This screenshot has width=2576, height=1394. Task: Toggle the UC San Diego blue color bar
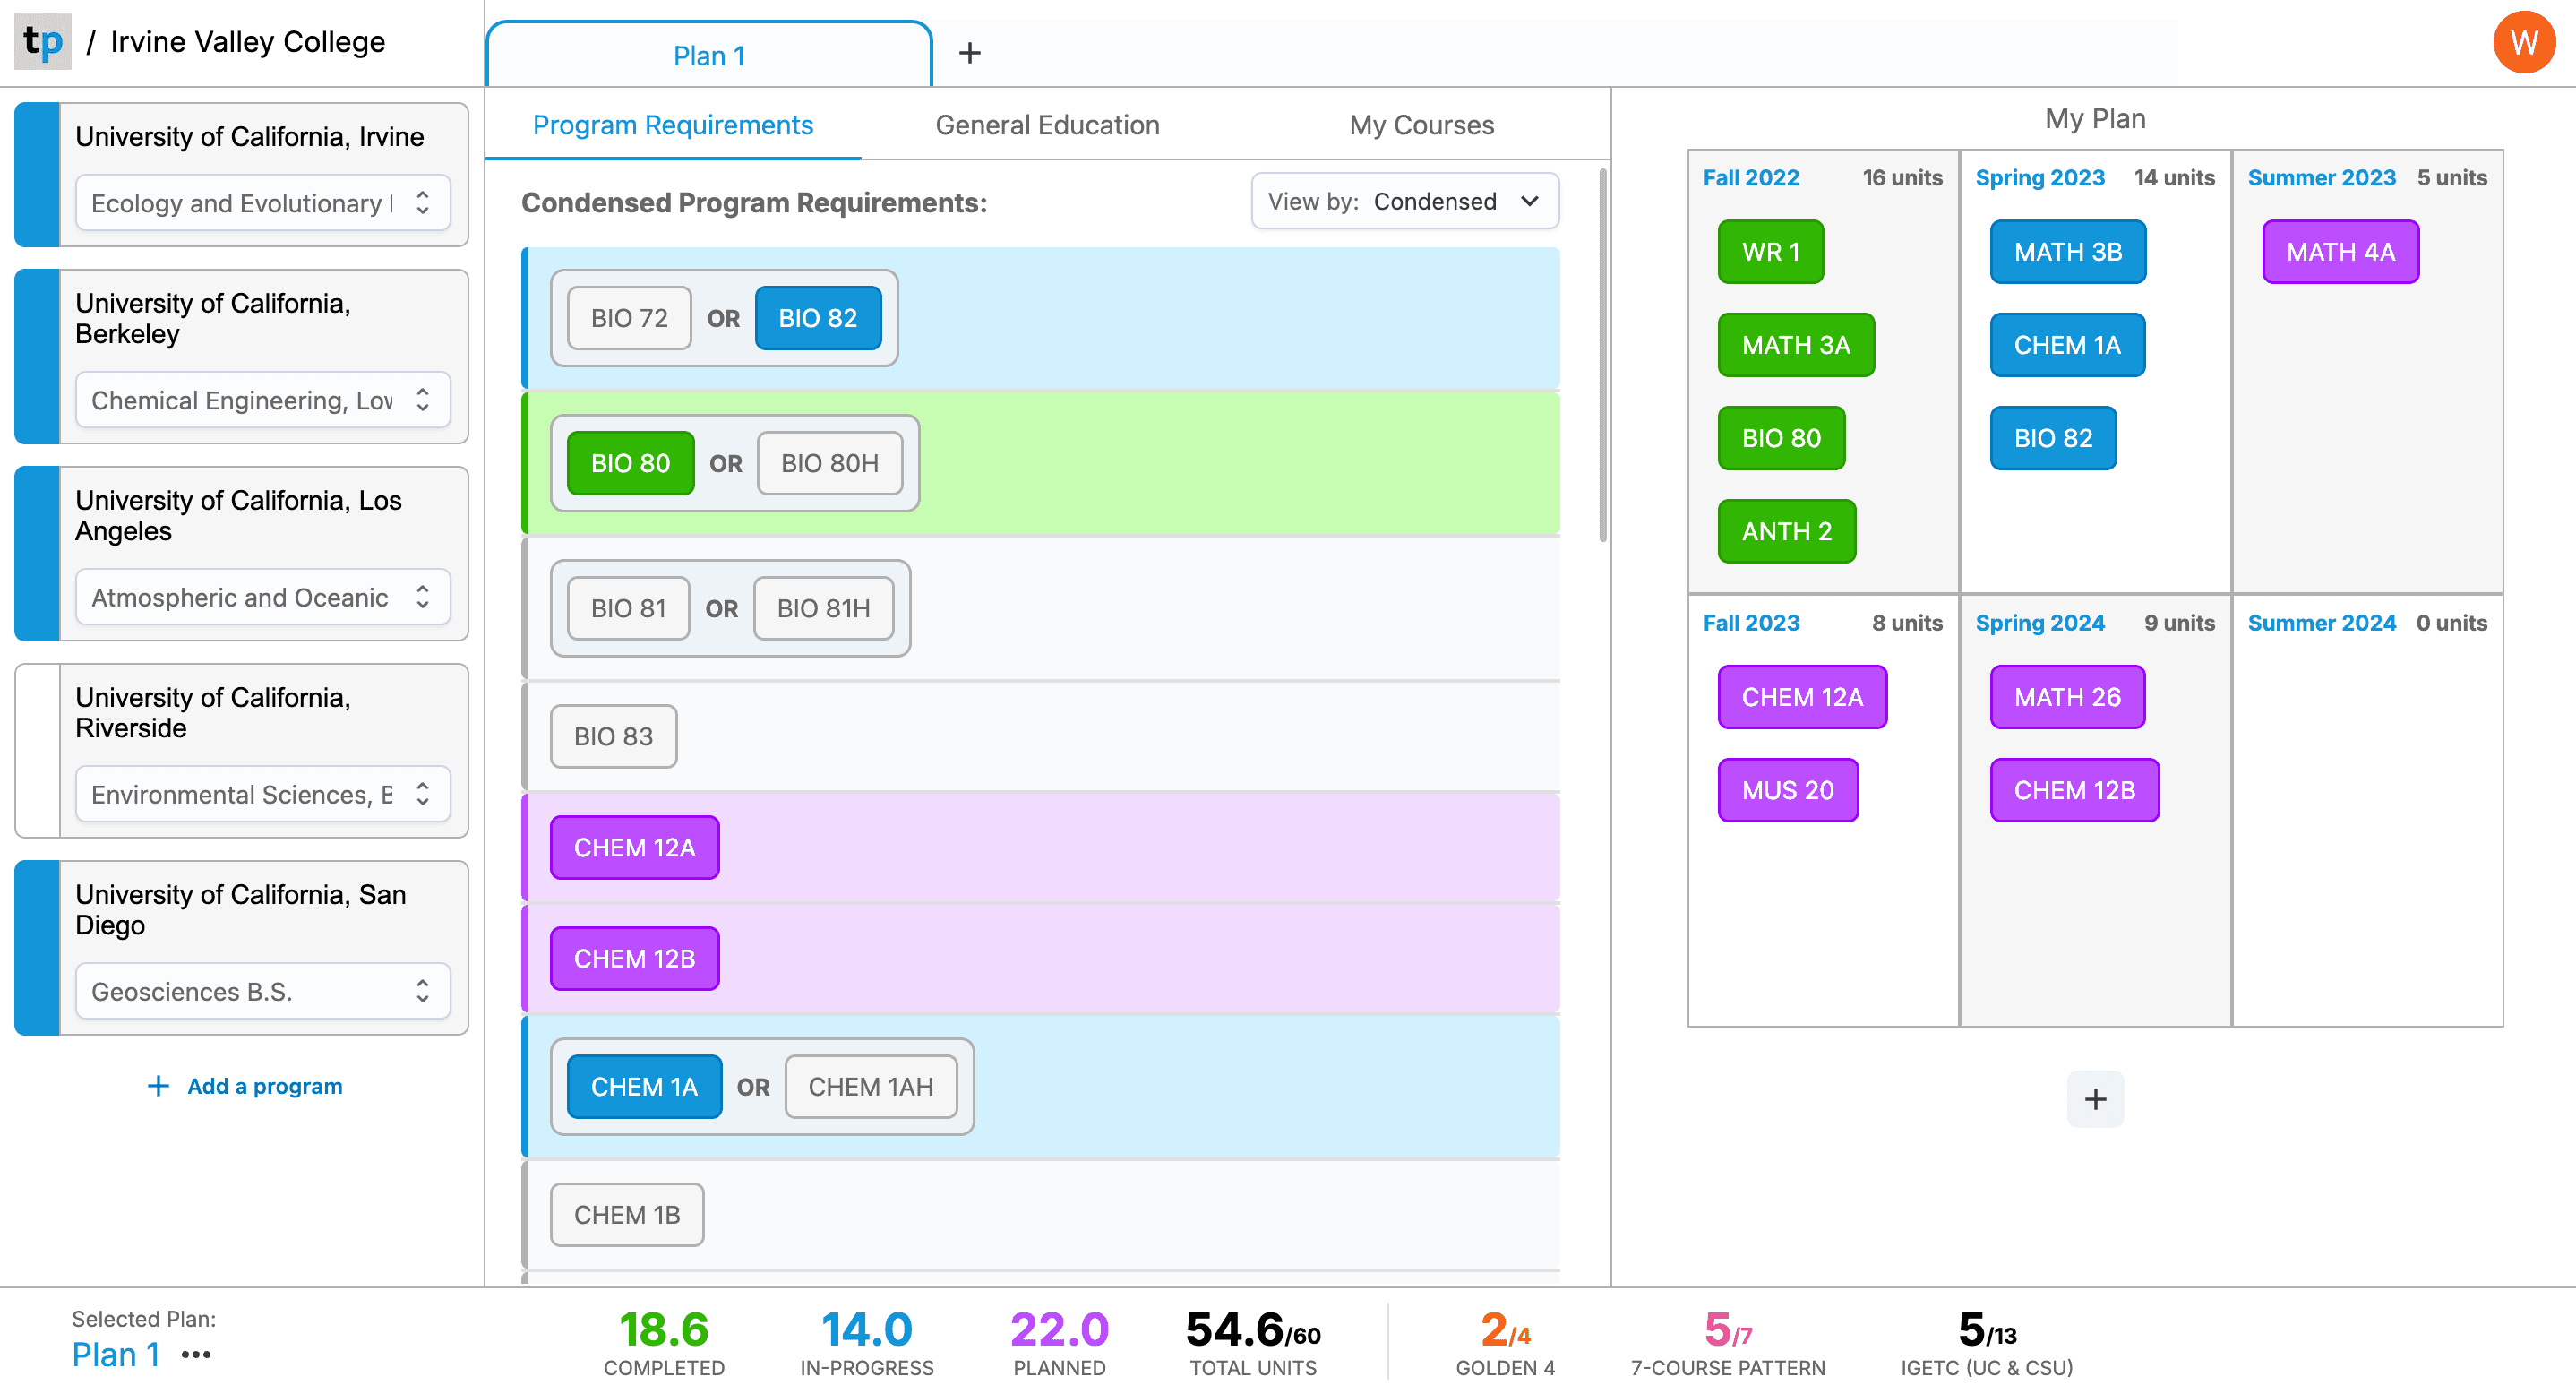pyautogui.click(x=37, y=948)
